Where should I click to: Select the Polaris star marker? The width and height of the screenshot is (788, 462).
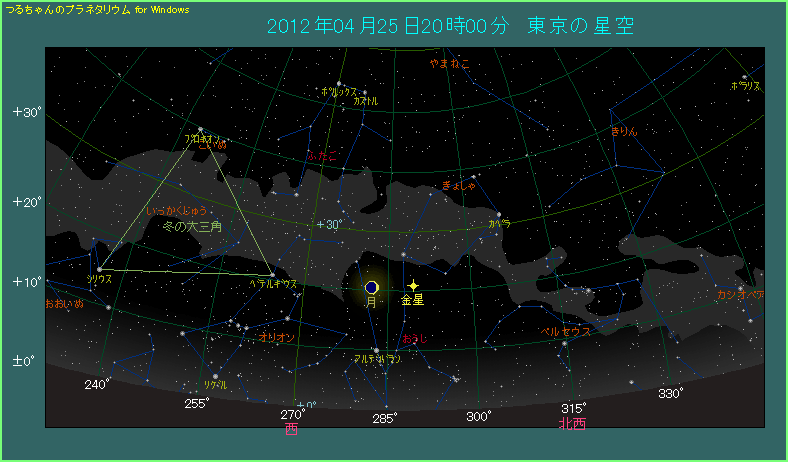(744, 77)
